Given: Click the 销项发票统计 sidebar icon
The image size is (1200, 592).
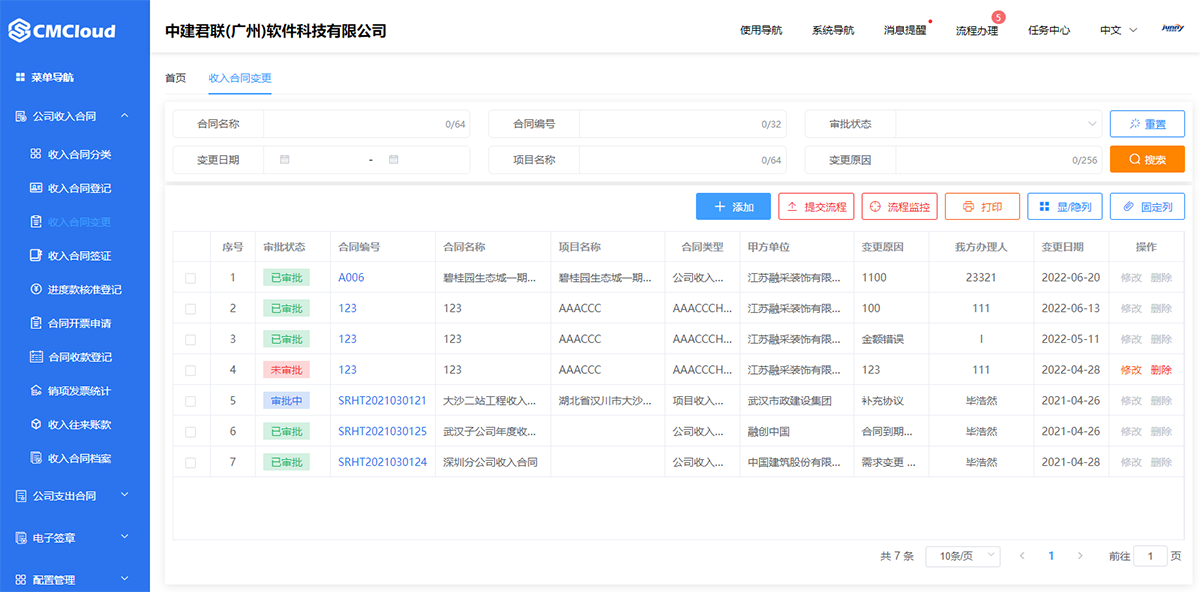Looking at the screenshot, I should point(36,391).
